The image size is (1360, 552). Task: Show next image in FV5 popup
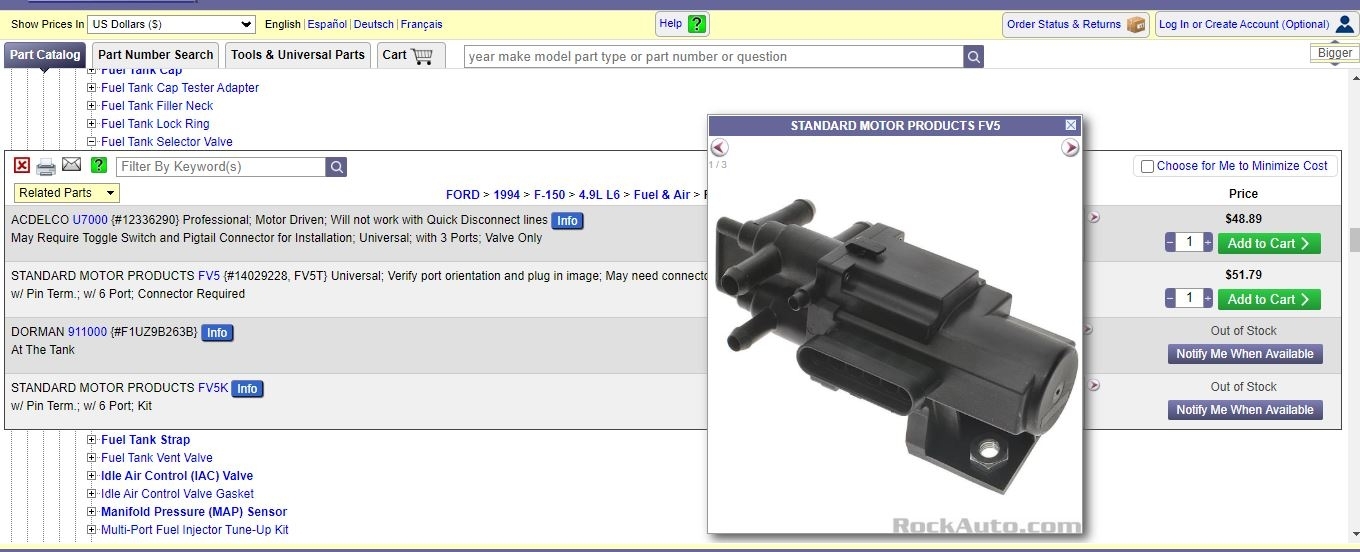(1070, 148)
